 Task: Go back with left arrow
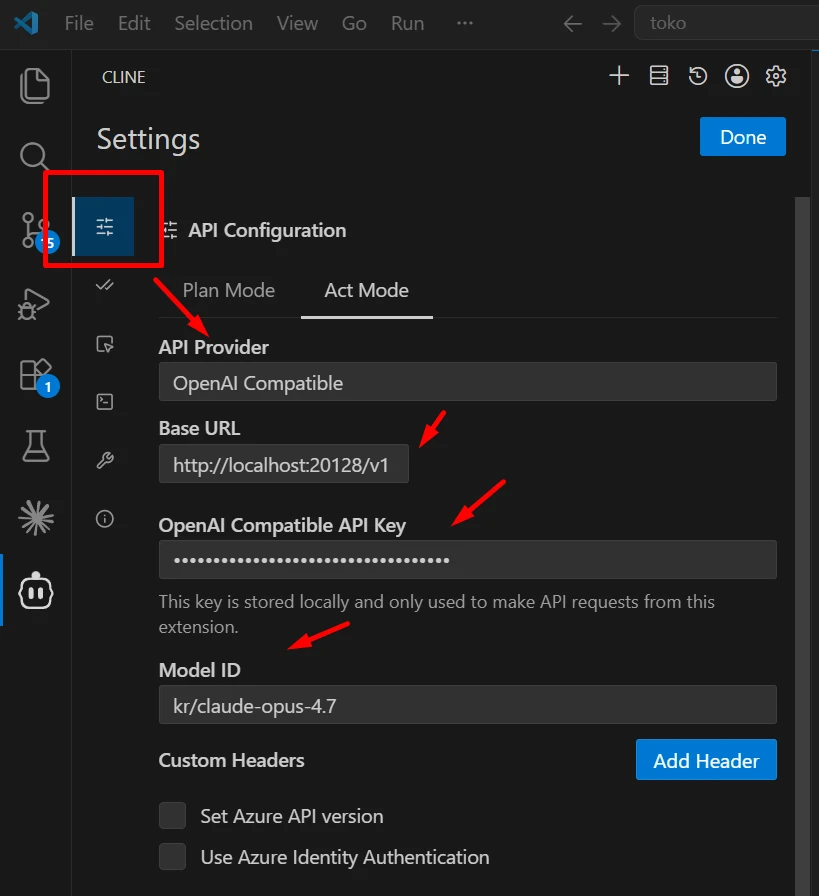tap(572, 24)
